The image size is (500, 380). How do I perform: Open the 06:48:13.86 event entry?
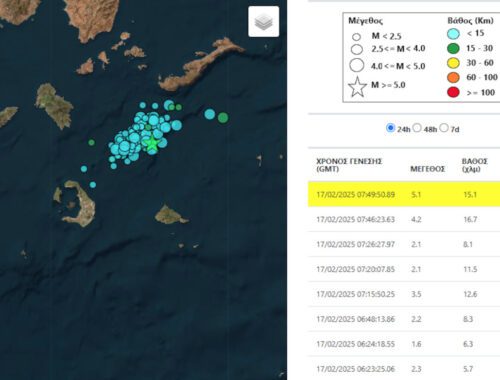click(x=404, y=319)
